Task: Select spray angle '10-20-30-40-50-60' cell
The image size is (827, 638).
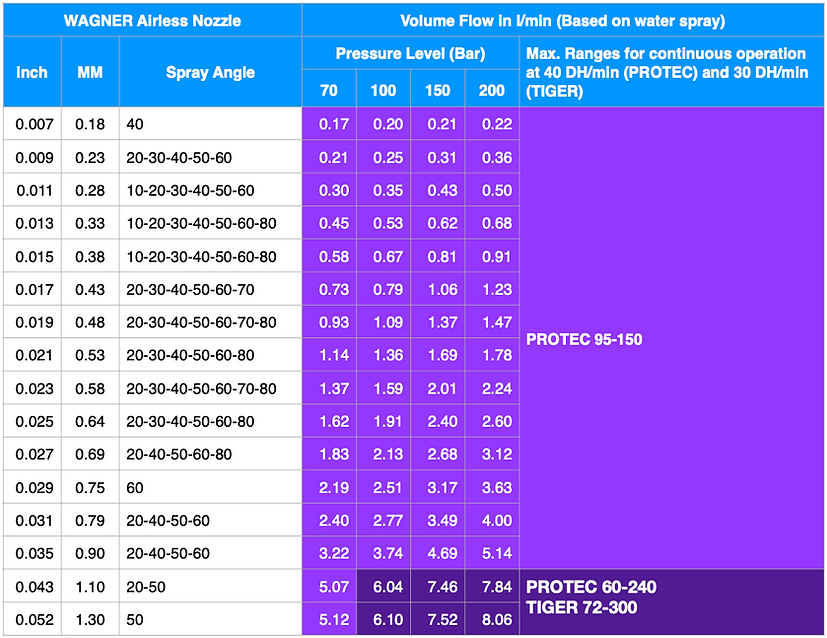Action: (x=210, y=190)
